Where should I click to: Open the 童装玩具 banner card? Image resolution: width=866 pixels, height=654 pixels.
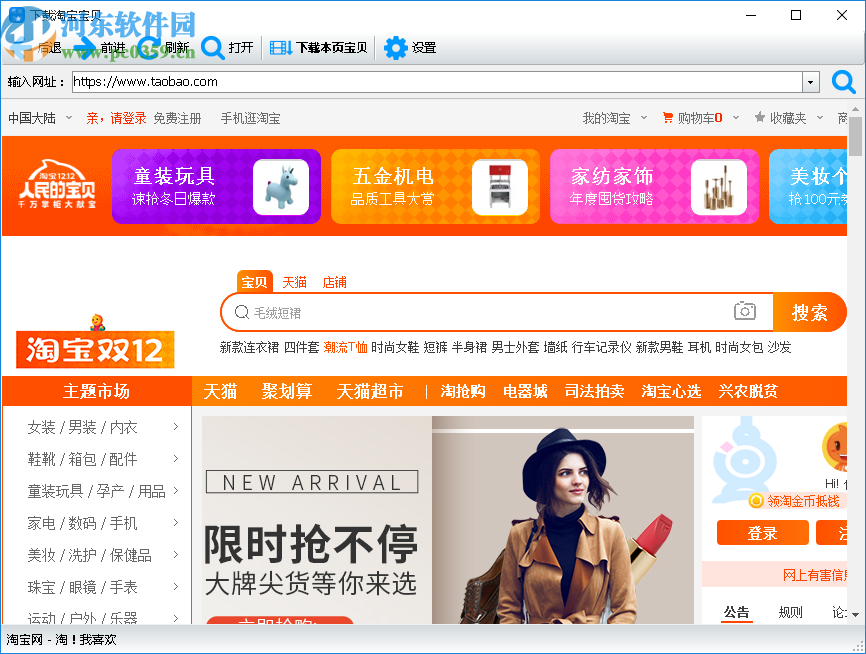[x=216, y=186]
